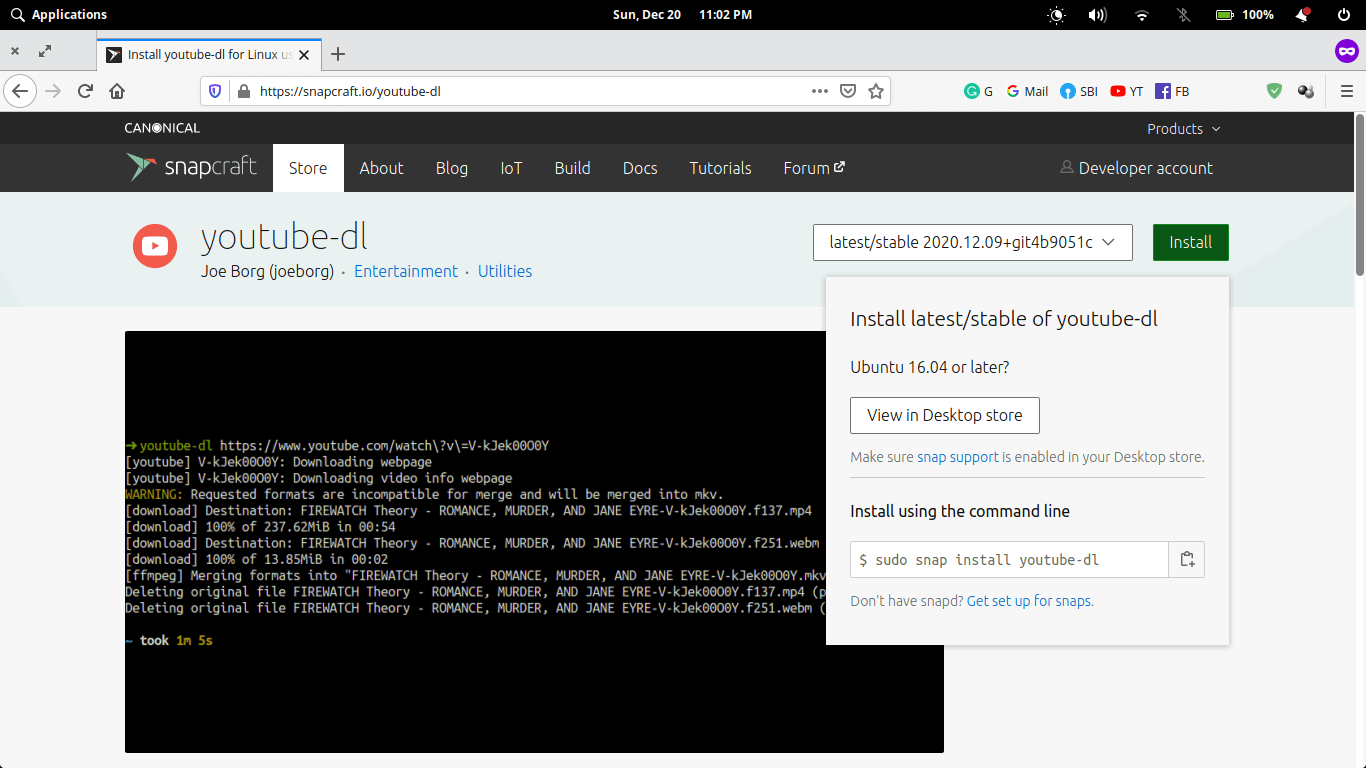Open the volume sound indicator
This screenshot has width=1366, height=768.
[1098, 15]
